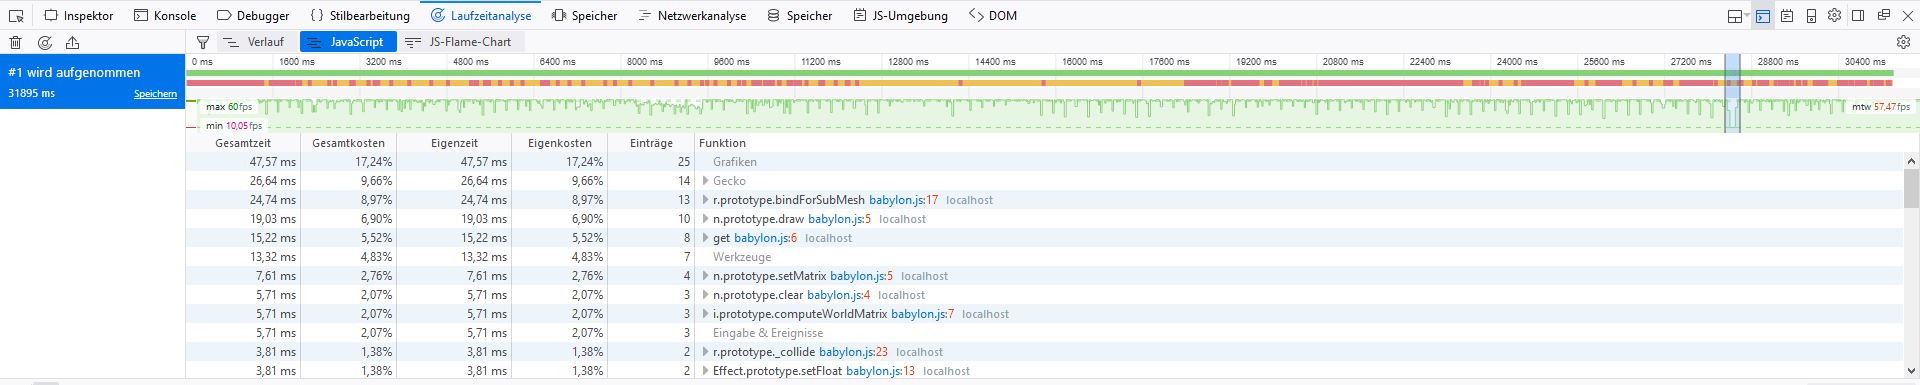The width and height of the screenshot is (1920, 385).
Task: Toggle dock to side of browser window
Action: [1858, 15]
